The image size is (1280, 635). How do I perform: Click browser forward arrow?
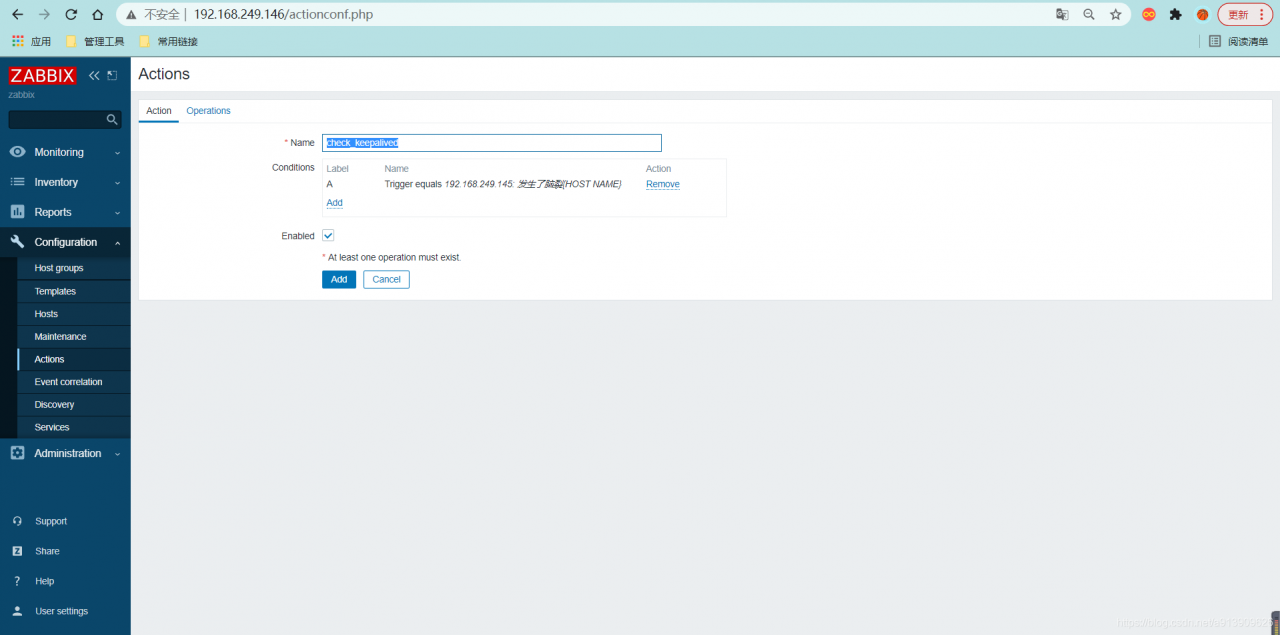coord(44,14)
